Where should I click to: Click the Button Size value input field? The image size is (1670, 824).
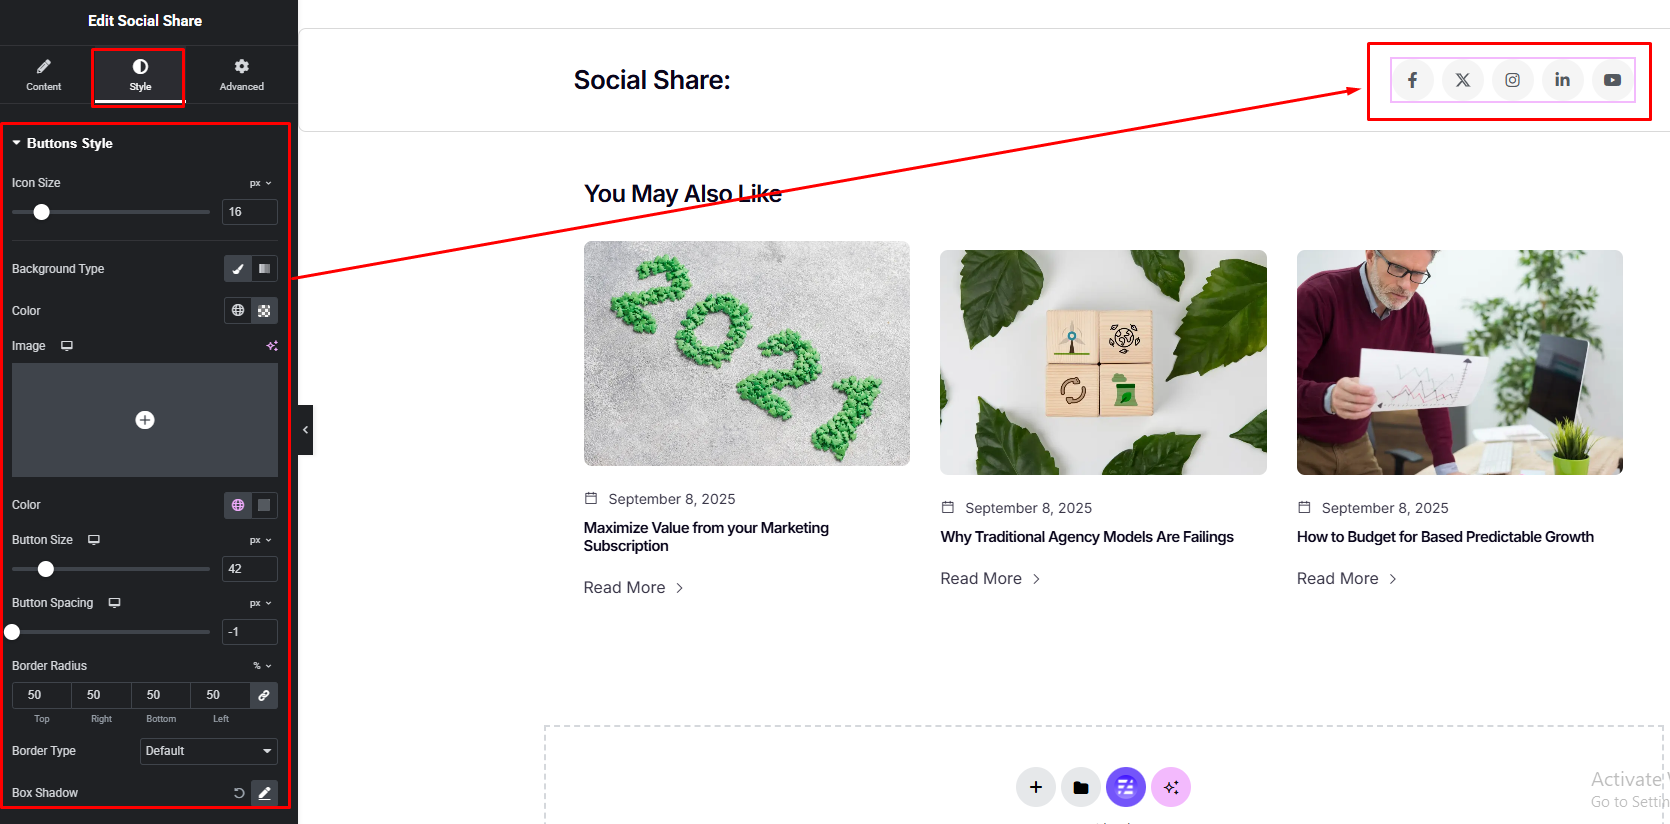(x=249, y=569)
